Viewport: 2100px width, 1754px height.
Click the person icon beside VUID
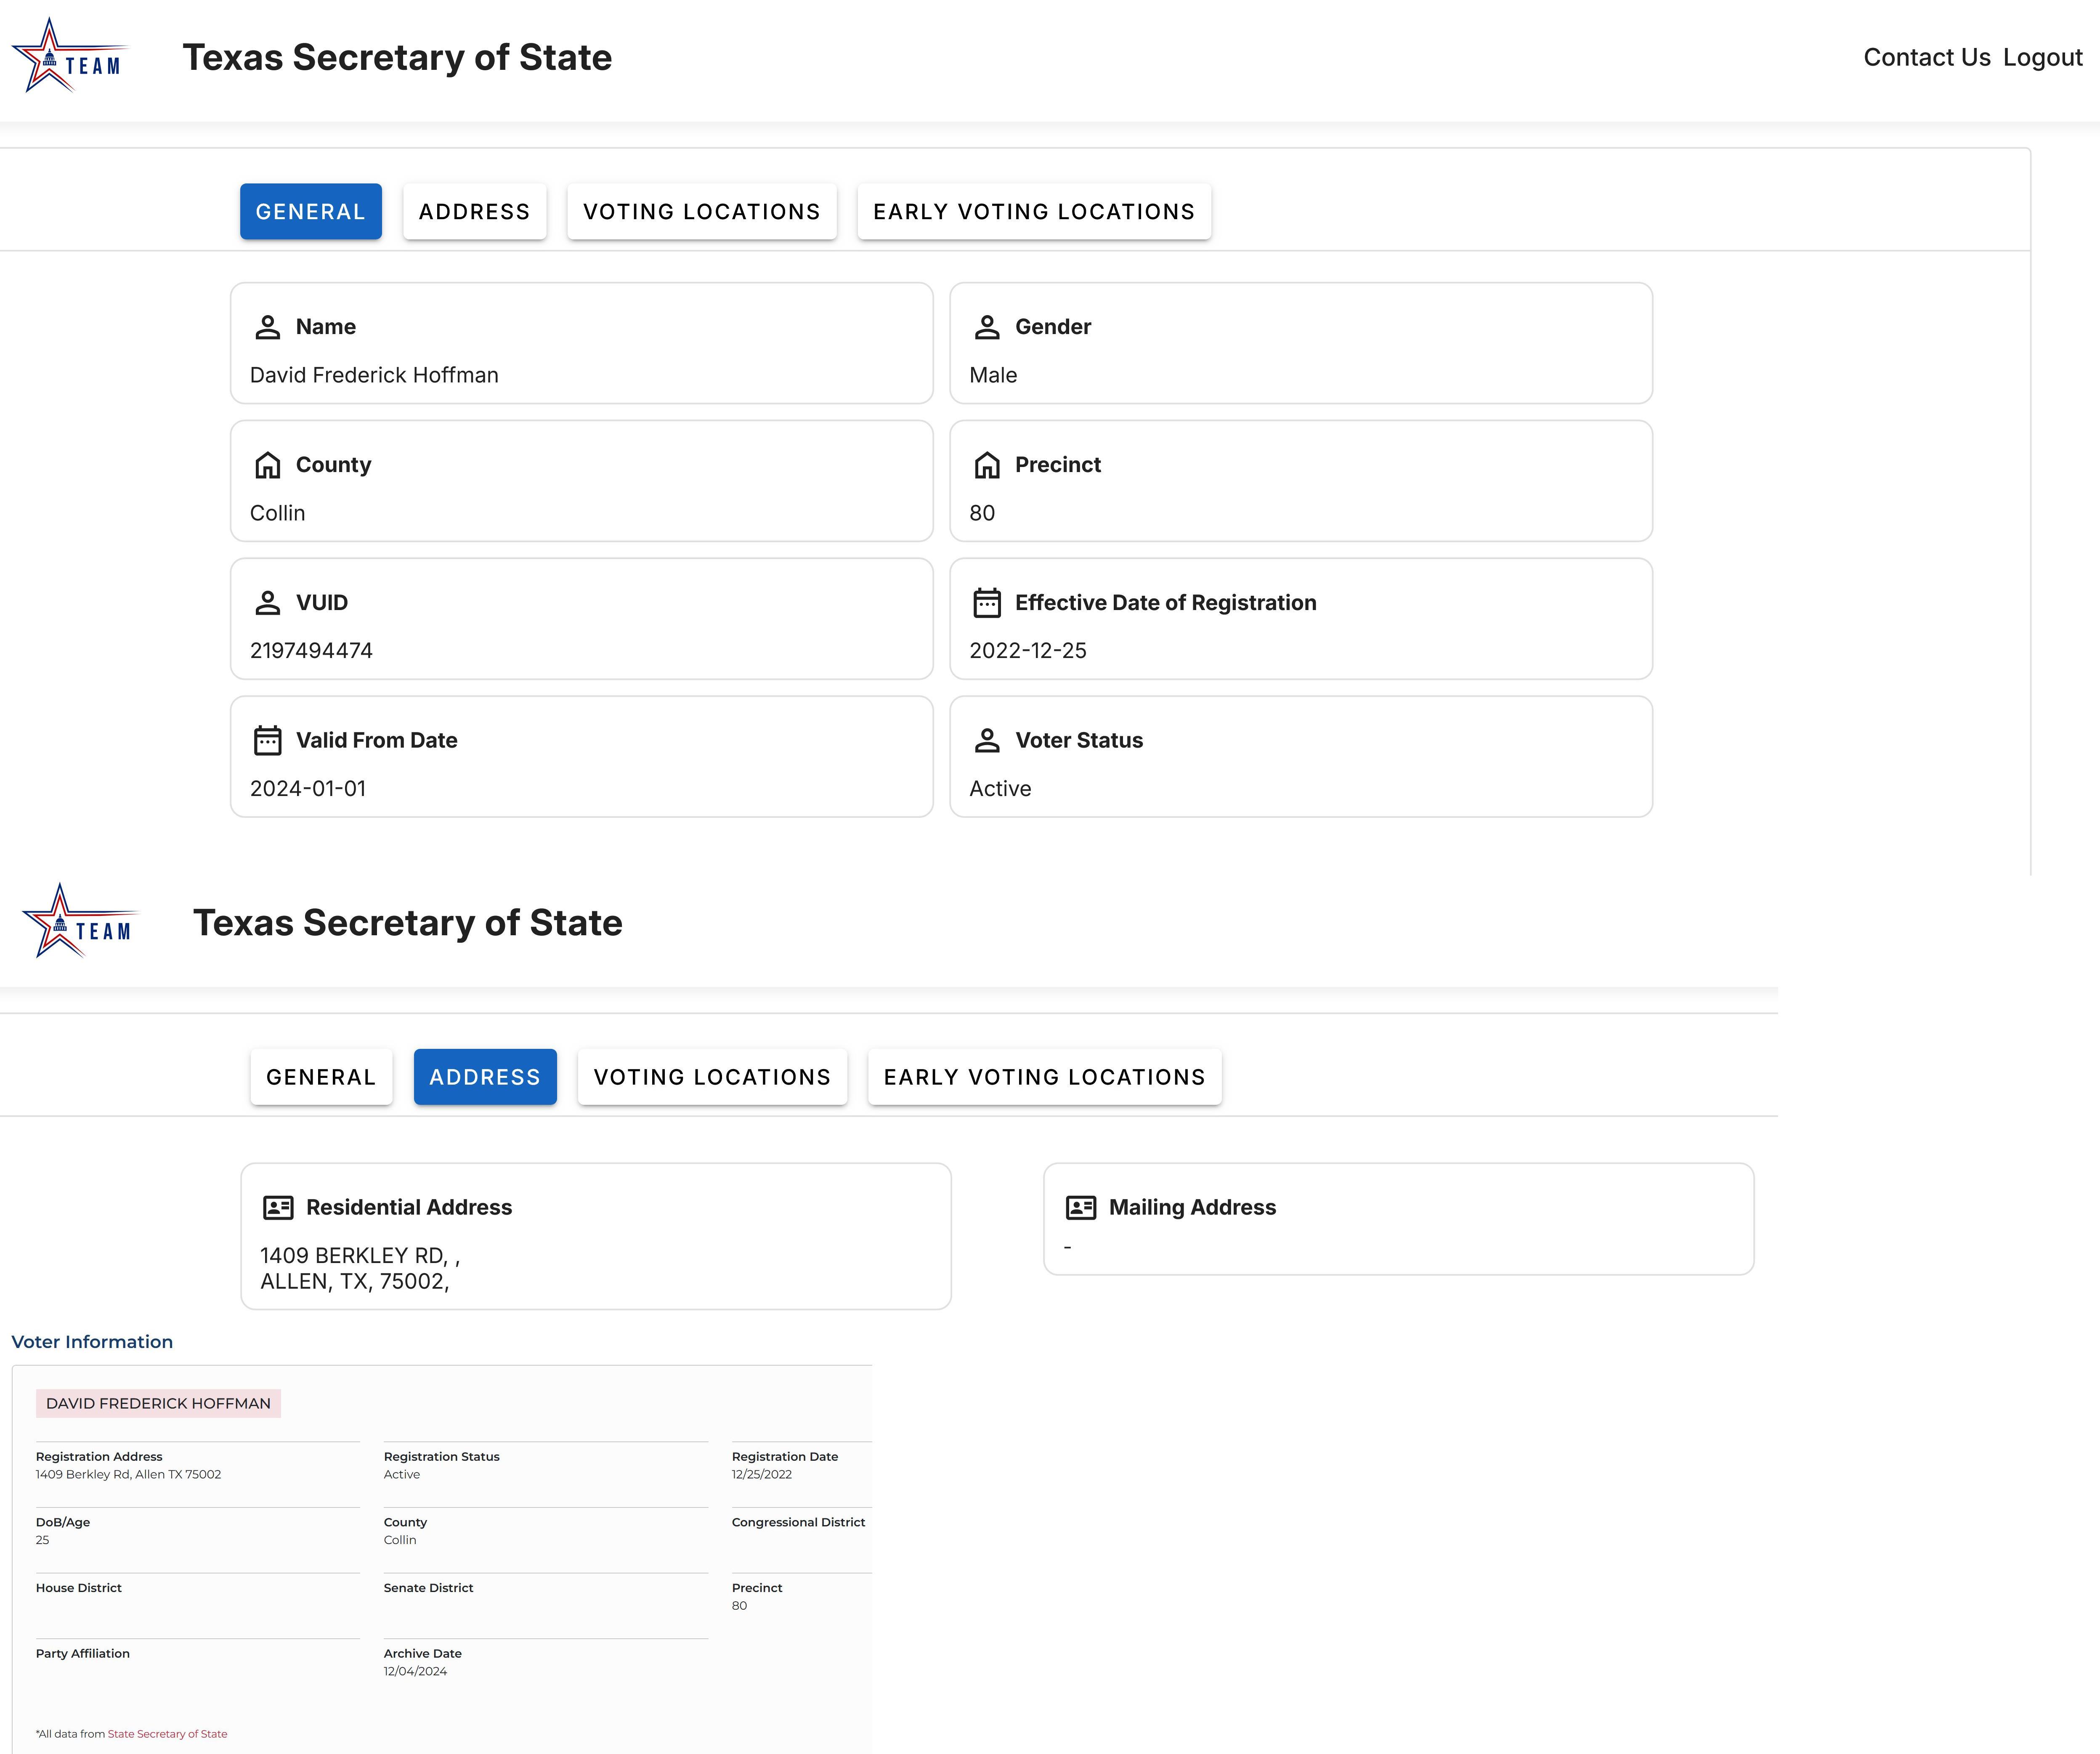click(x=267, y=603)
